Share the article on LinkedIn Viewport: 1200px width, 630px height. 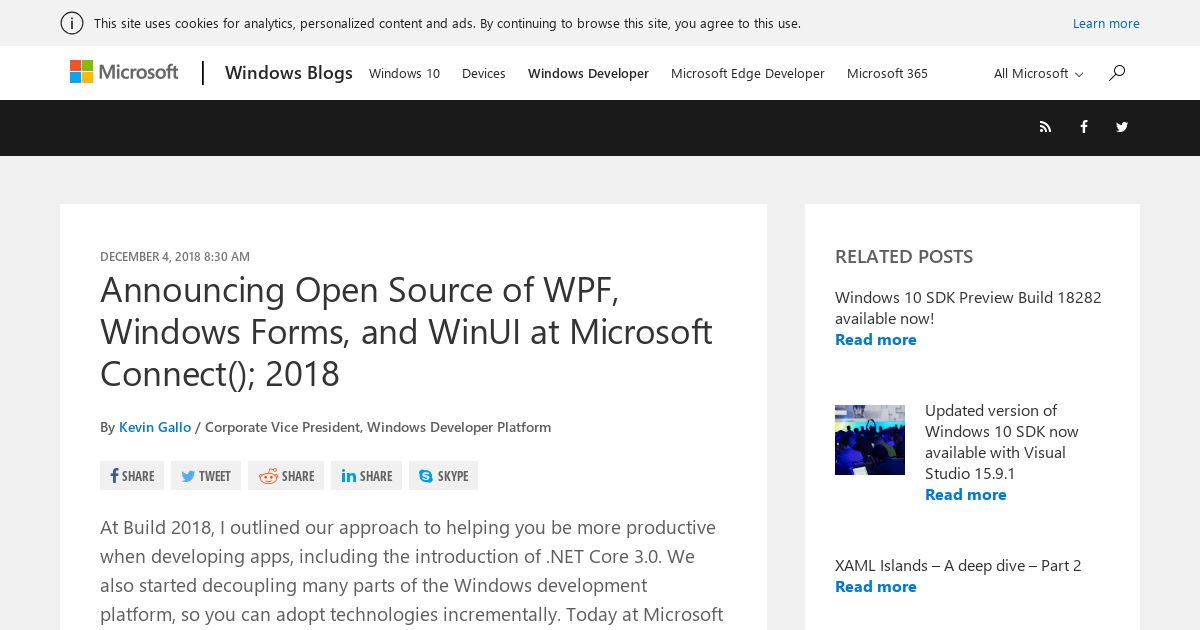pyautogui.click(x=366, y=476)
